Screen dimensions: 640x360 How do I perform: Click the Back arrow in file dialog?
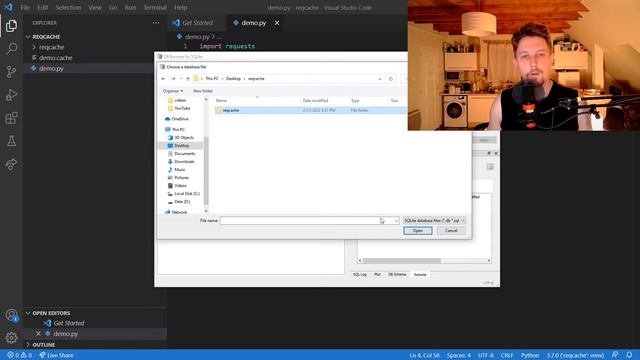point(163,78)
